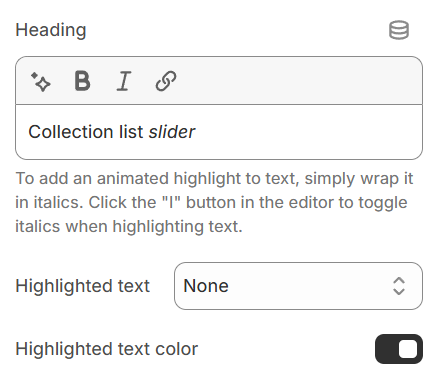Expand options using the up-down chevron arrows
Image resolution: width=431 pixels, height=383 pixels.
point(399,286)
